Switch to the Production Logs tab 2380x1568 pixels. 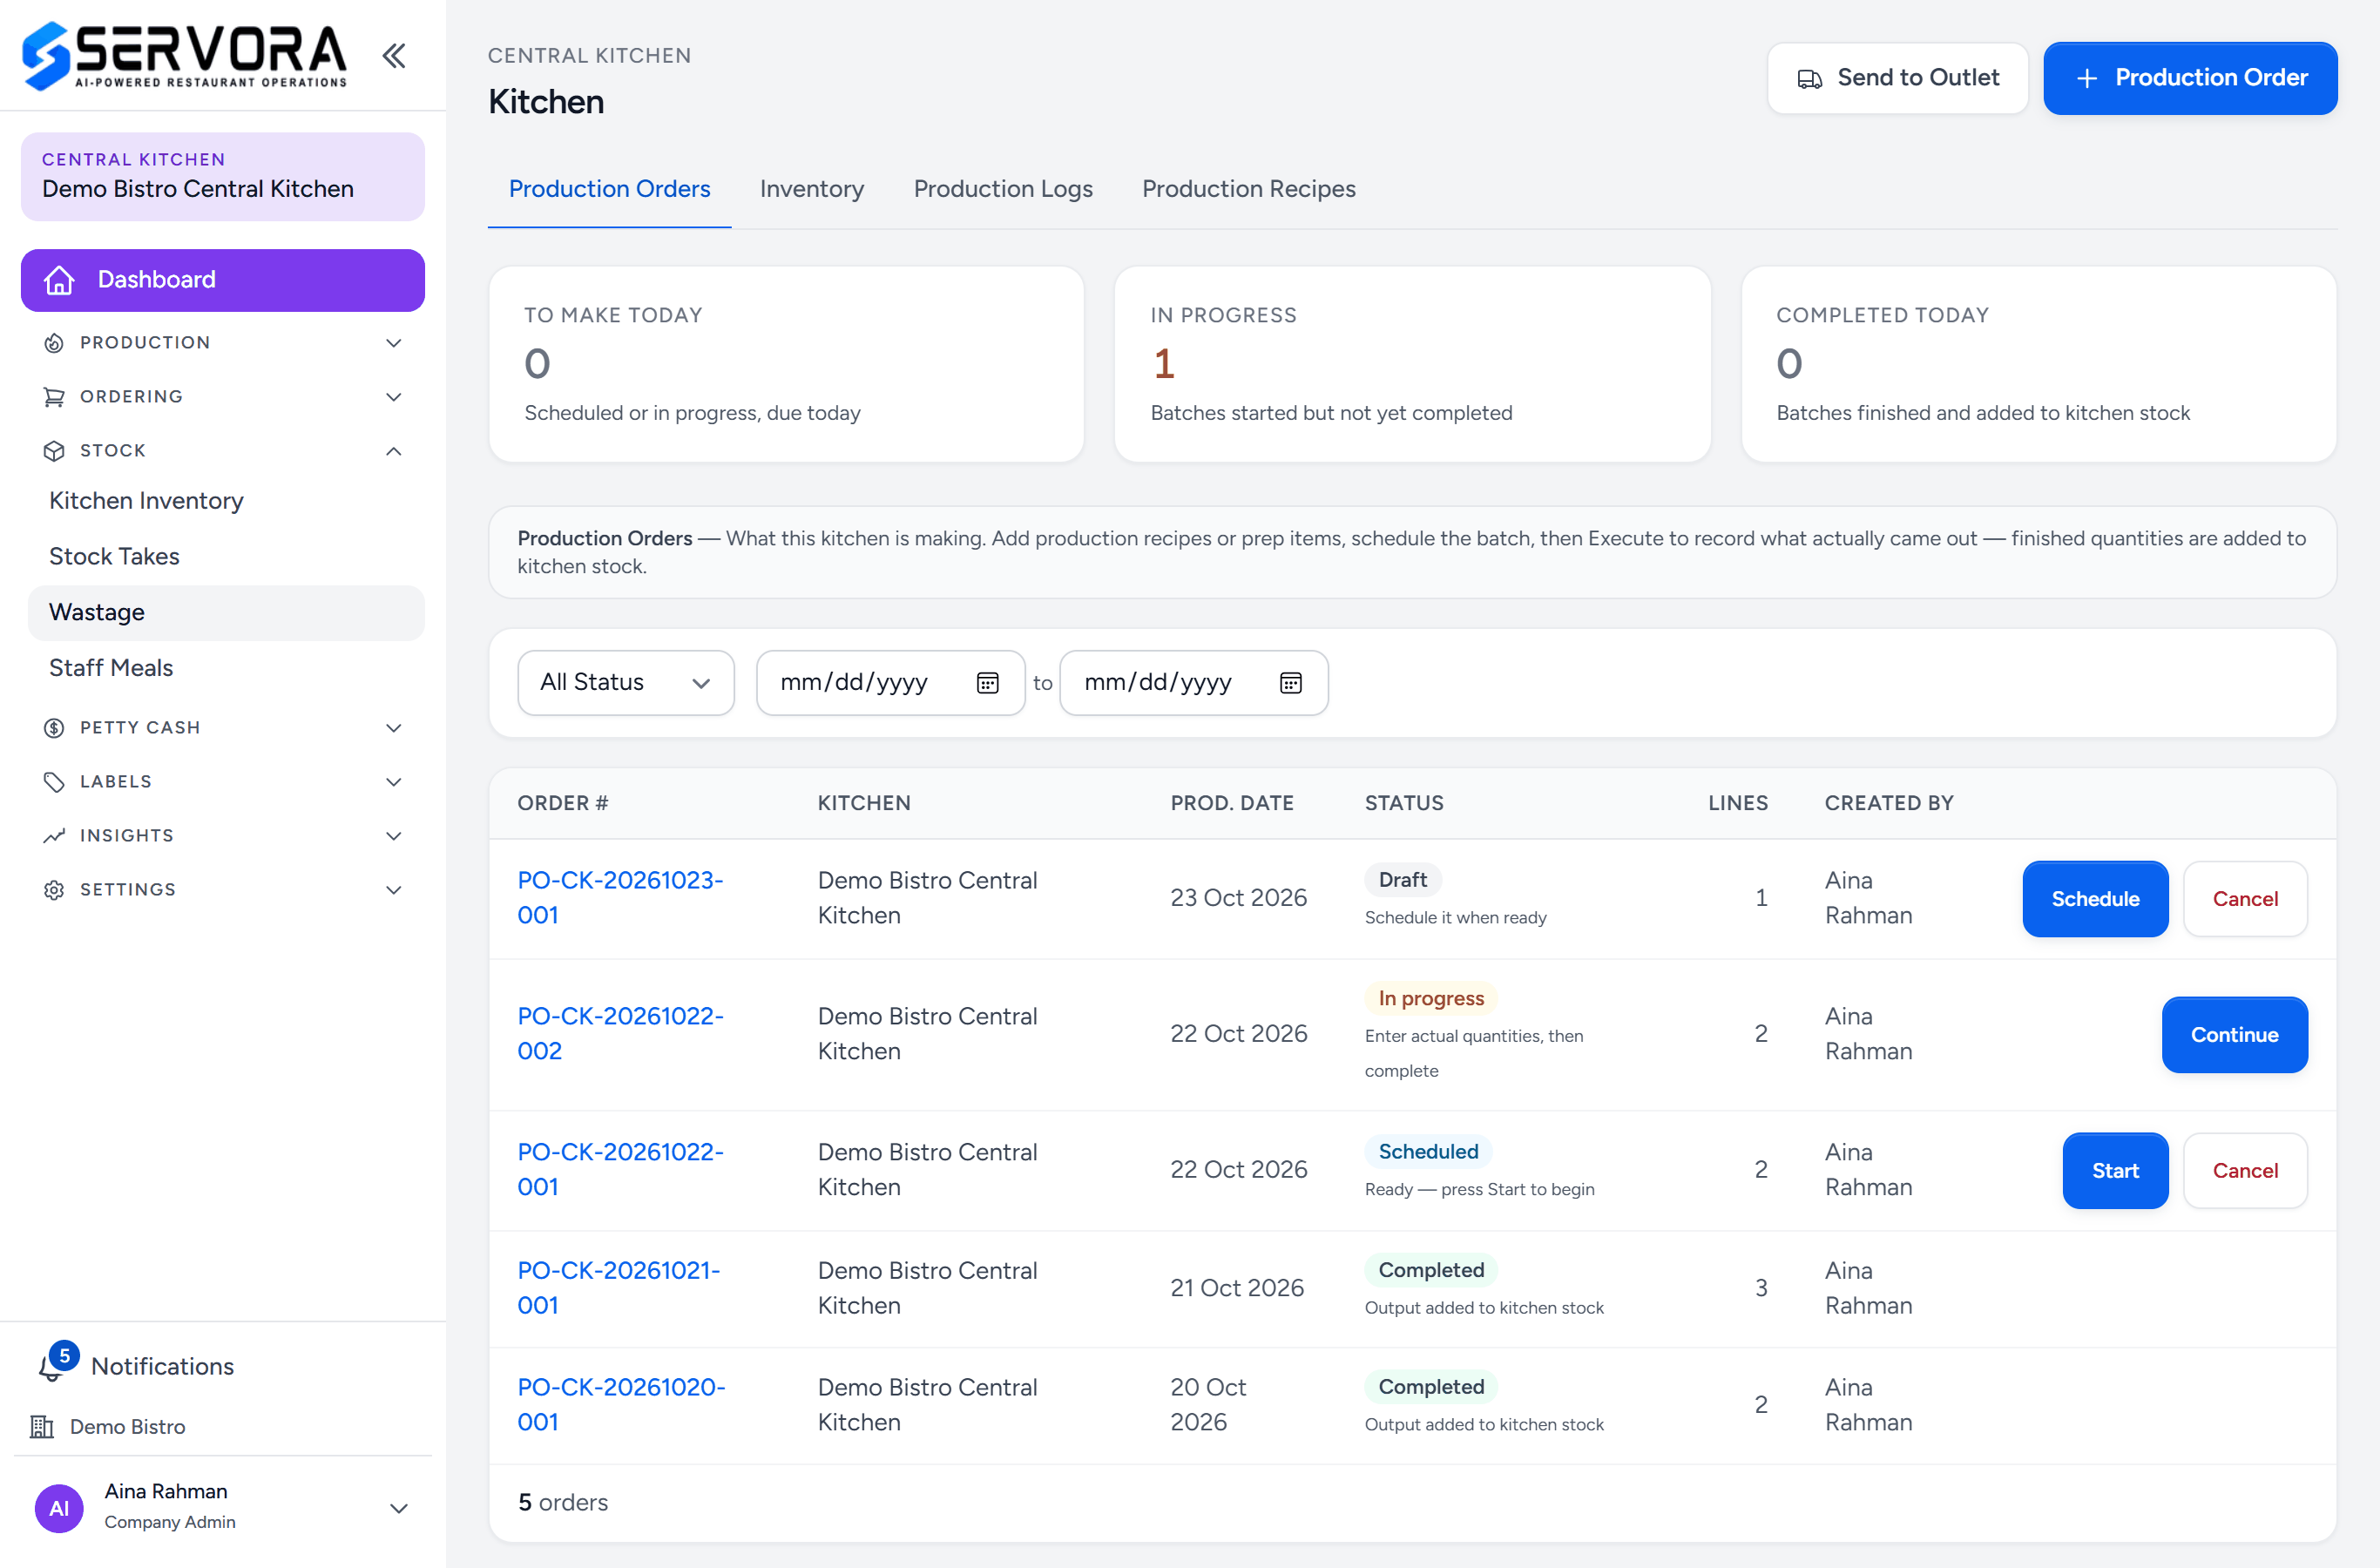pos(1003,189)
